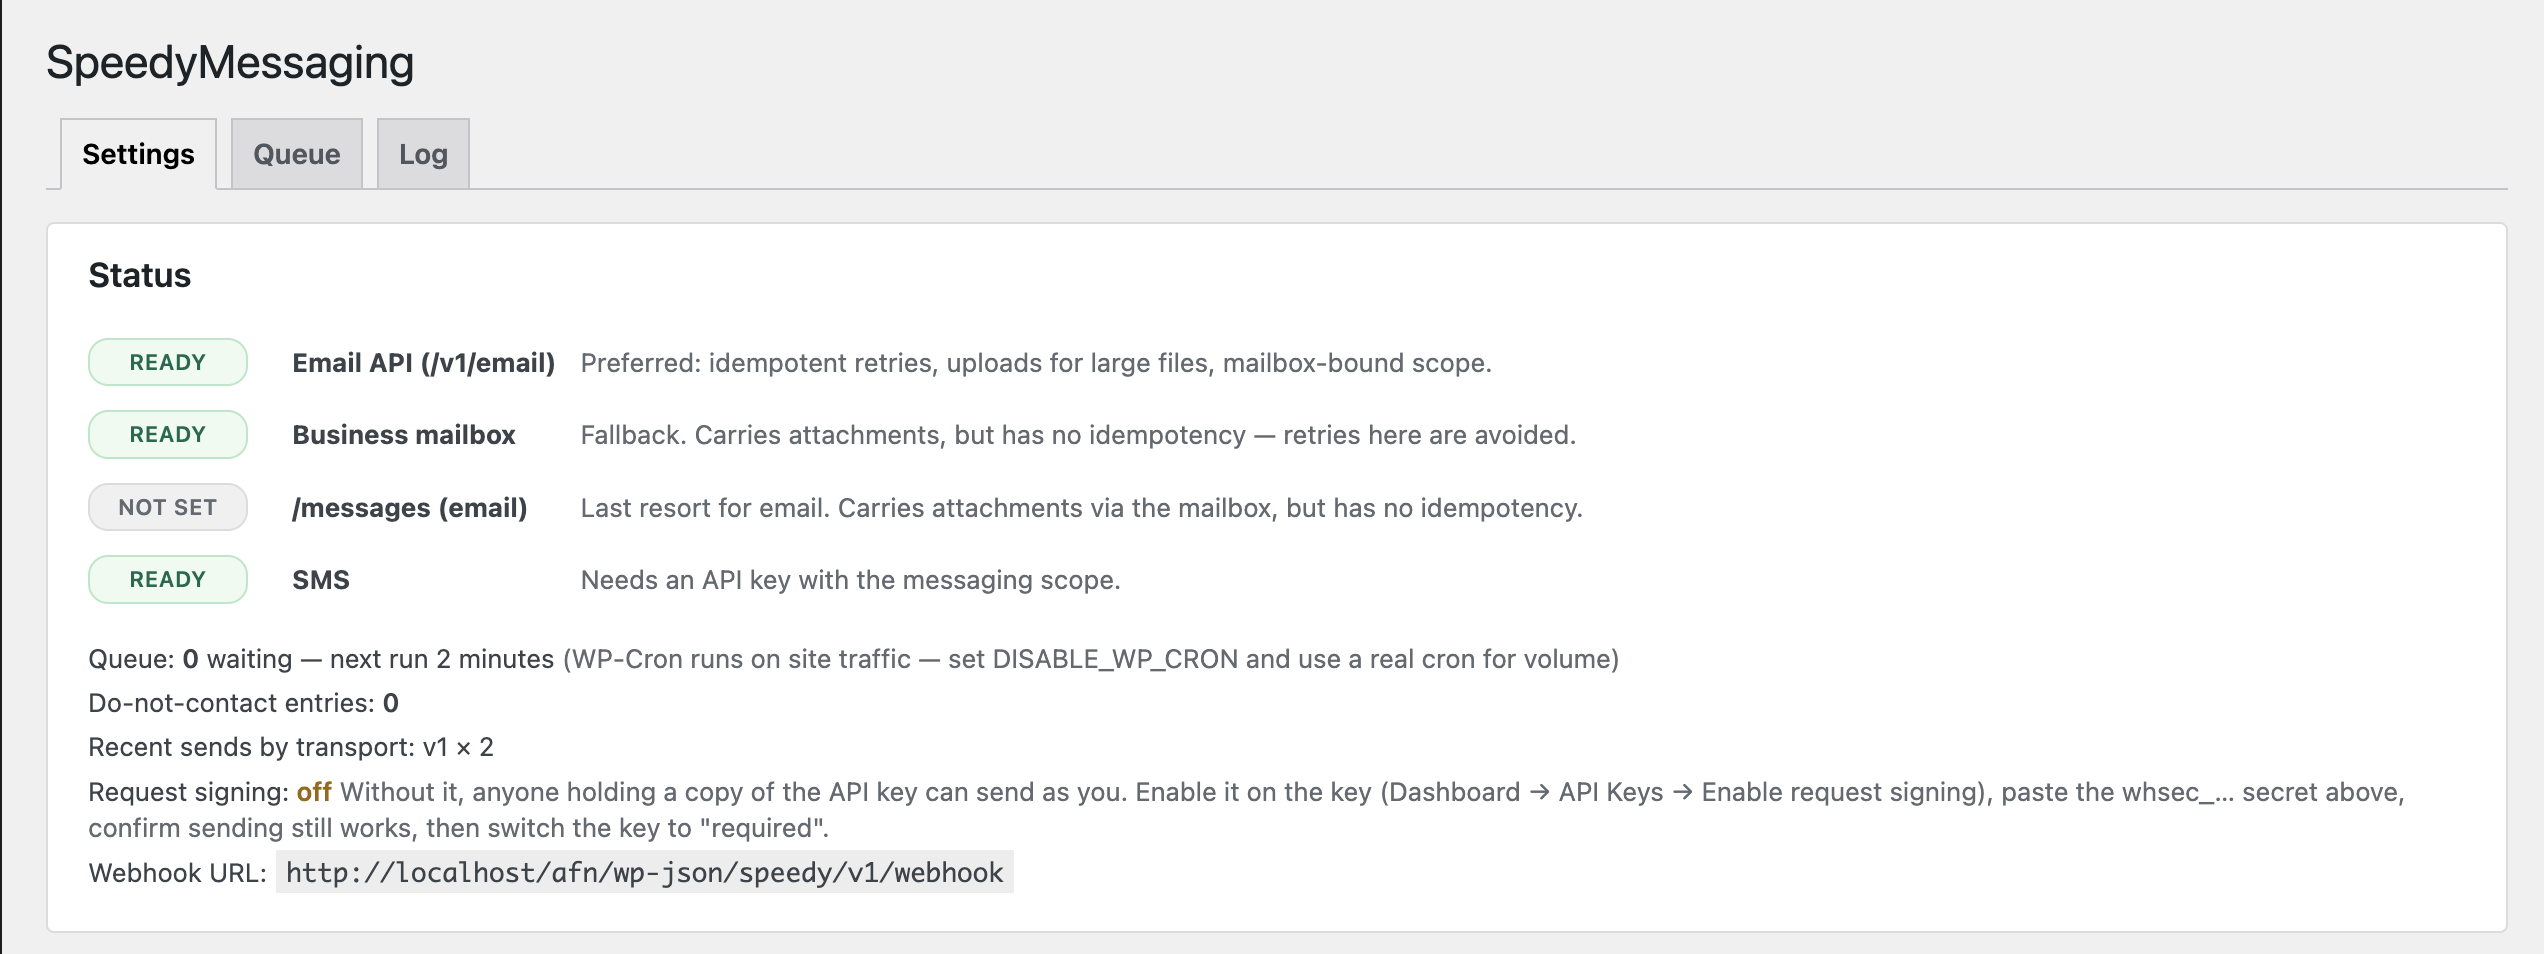Click the SMS transport label

[321, 580]
